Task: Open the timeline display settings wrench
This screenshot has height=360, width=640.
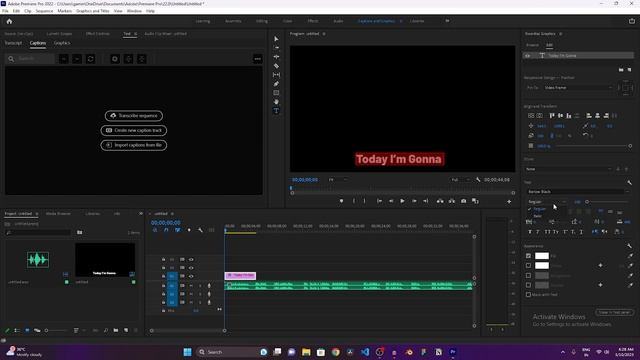Action: click(200, 230)
